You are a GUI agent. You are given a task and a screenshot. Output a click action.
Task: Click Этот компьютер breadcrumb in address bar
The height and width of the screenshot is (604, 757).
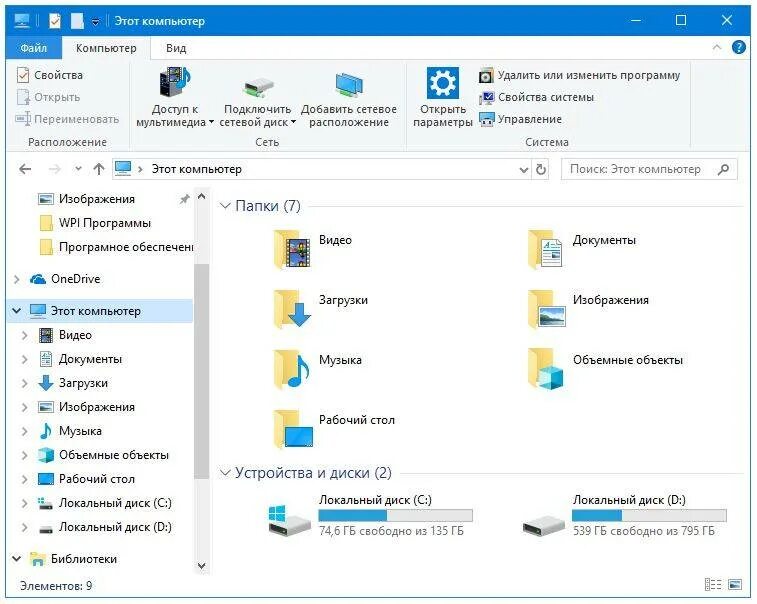tap(196, 169)
